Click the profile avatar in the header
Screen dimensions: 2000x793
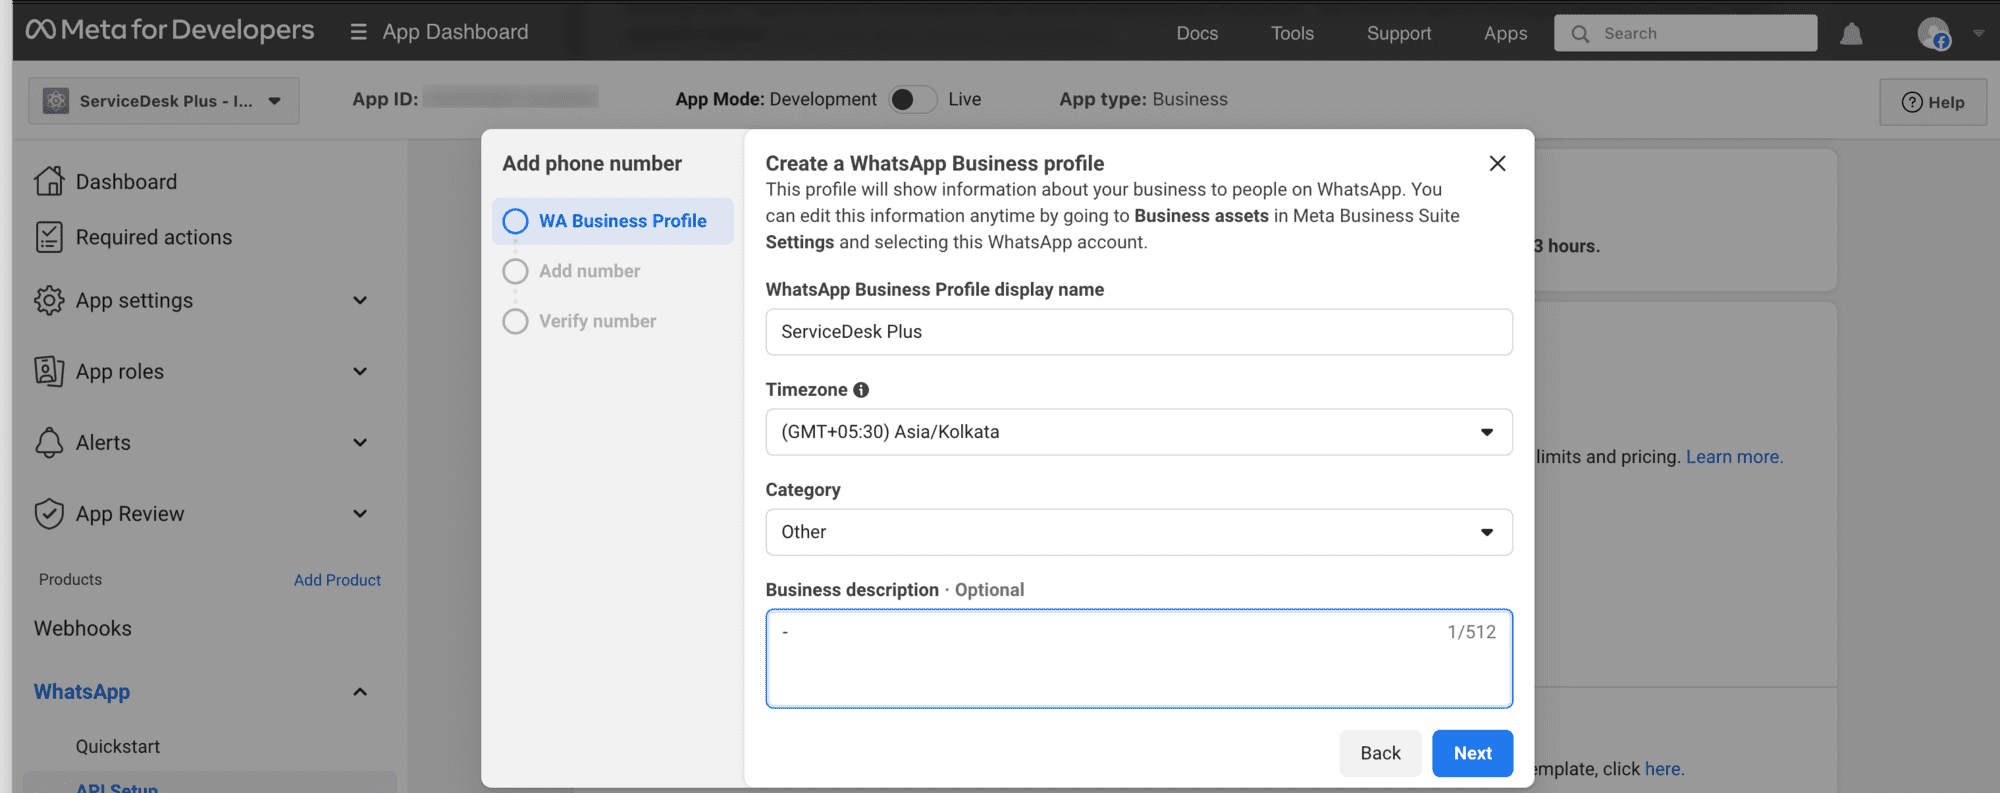(1933, 33)
